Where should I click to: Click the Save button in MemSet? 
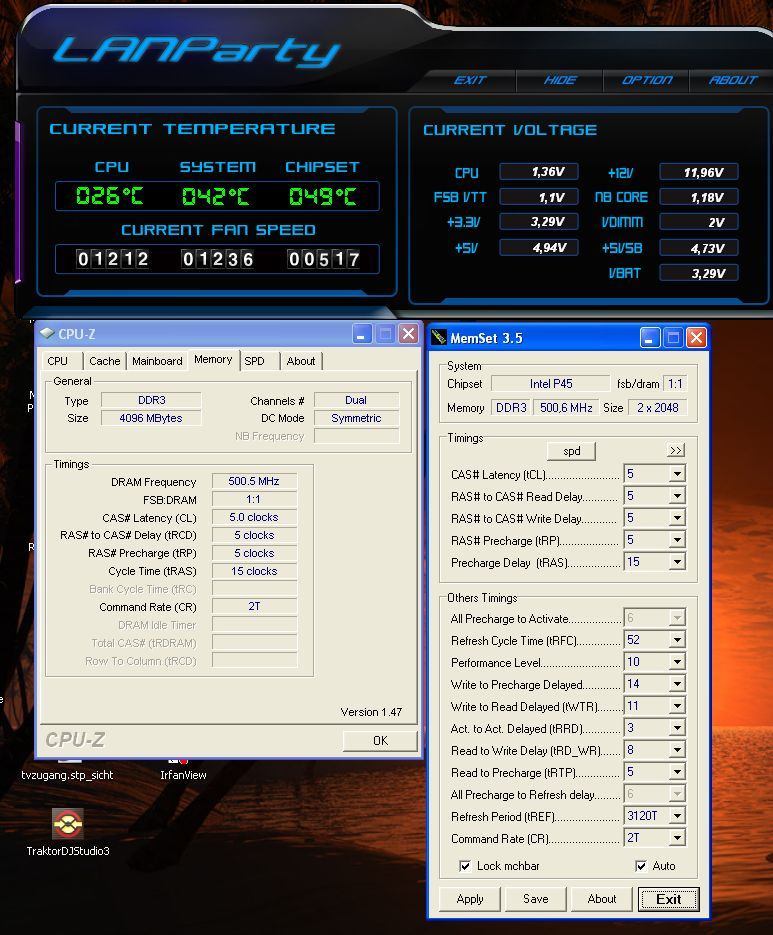tap(536, 899)
